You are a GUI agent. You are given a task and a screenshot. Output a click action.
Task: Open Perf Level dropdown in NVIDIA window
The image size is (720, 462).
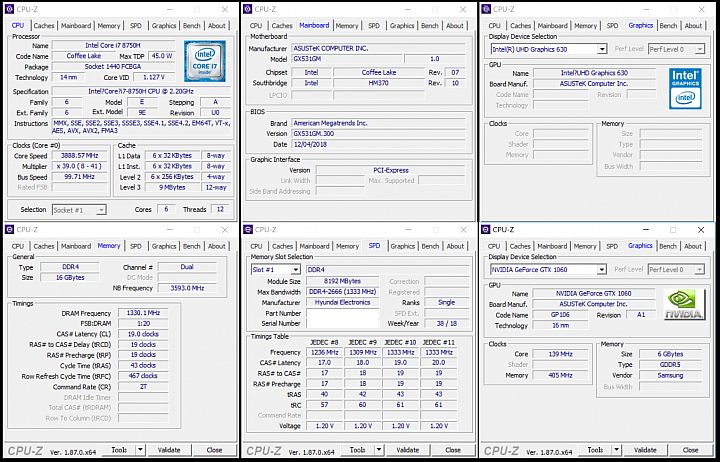coord(699,270)
